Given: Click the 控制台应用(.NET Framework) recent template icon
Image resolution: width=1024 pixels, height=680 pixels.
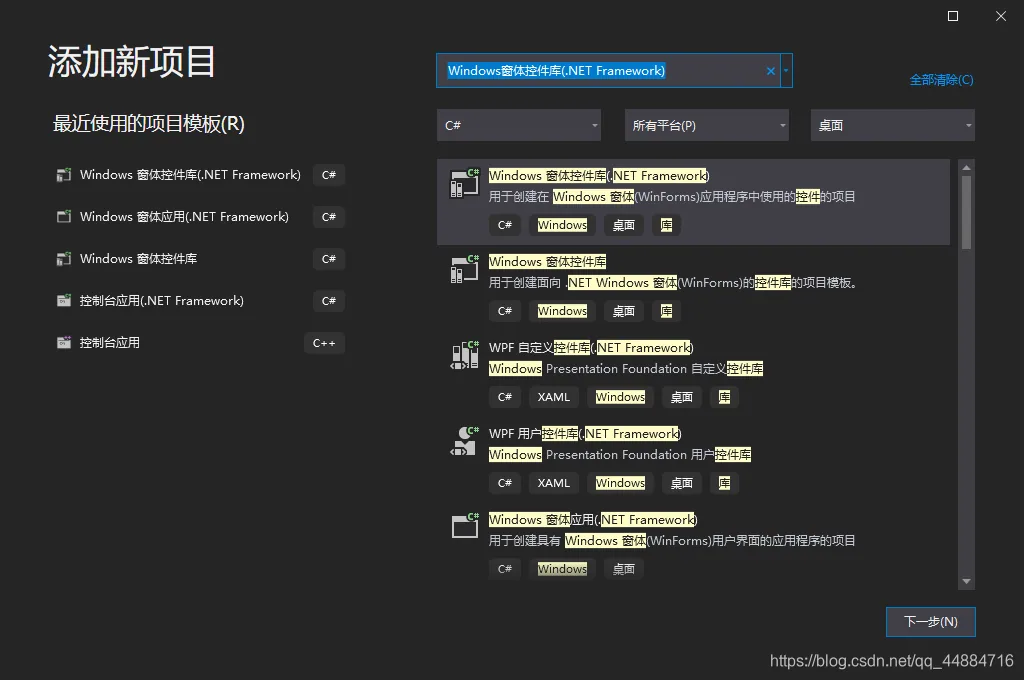Looking at the screenshot, I should (x=64, y=300).
